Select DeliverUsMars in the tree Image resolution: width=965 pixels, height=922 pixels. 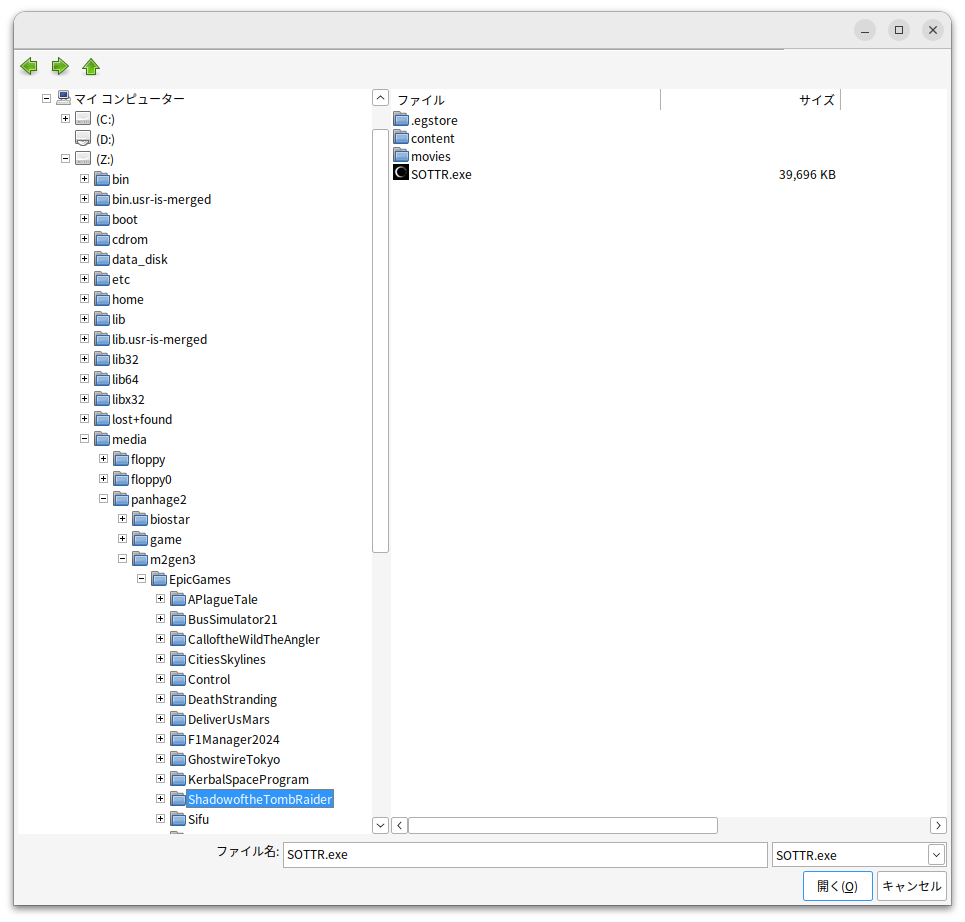click(229, 720)
